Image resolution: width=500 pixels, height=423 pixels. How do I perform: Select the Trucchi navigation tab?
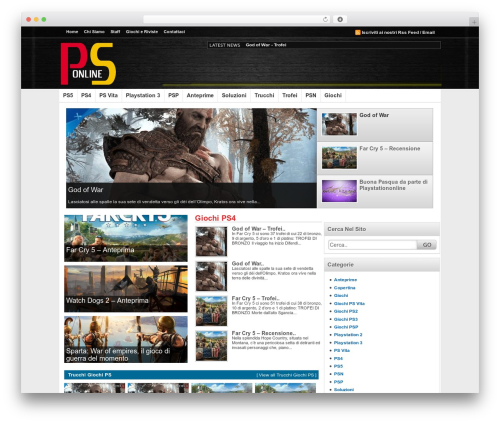(x=264, y=95)
